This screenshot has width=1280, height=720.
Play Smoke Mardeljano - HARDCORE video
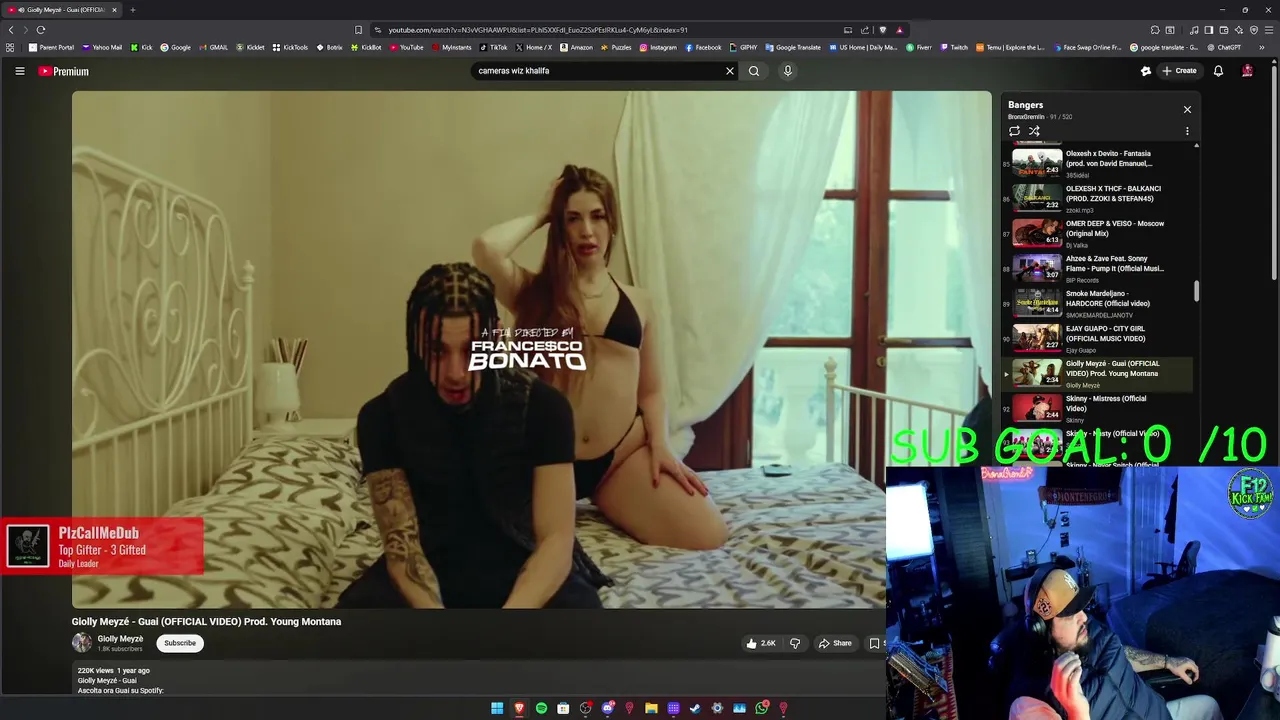click(x=1100, y=303)
